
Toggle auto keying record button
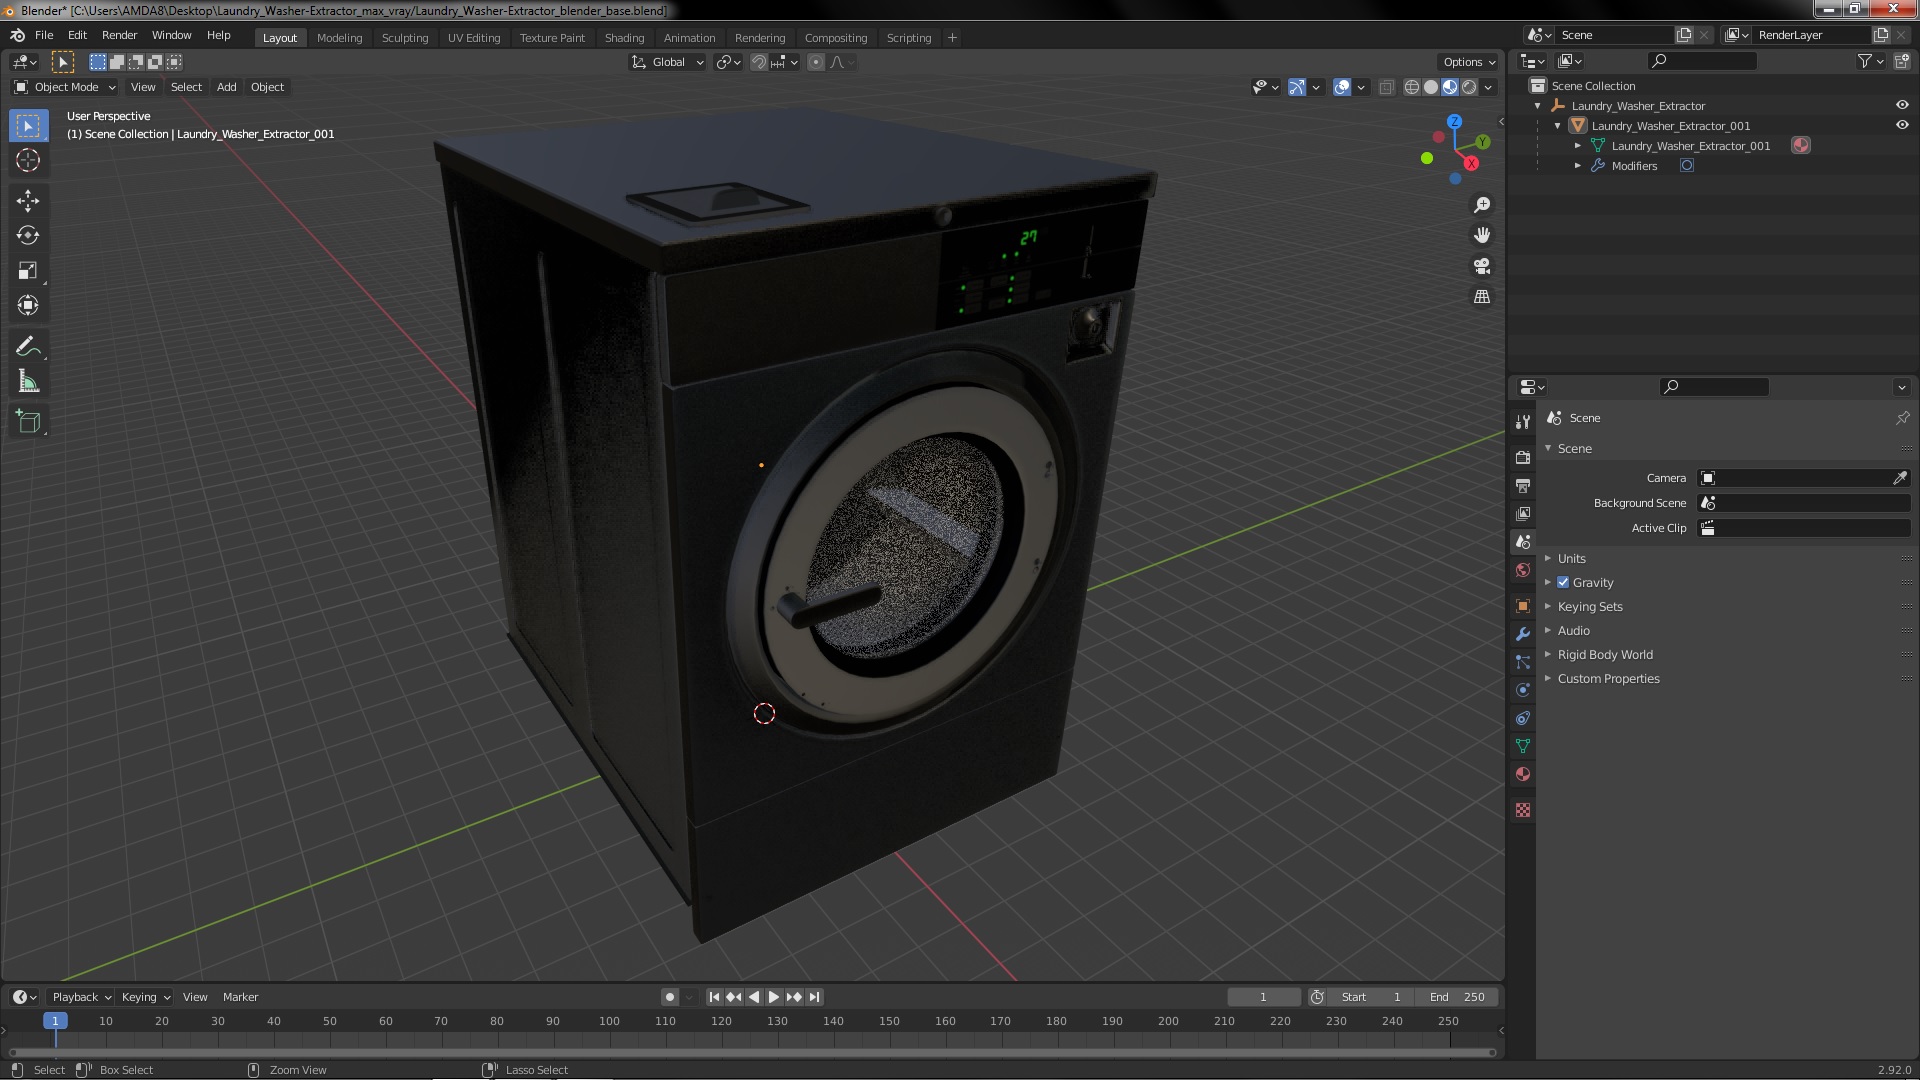click(x=670, y=997)
